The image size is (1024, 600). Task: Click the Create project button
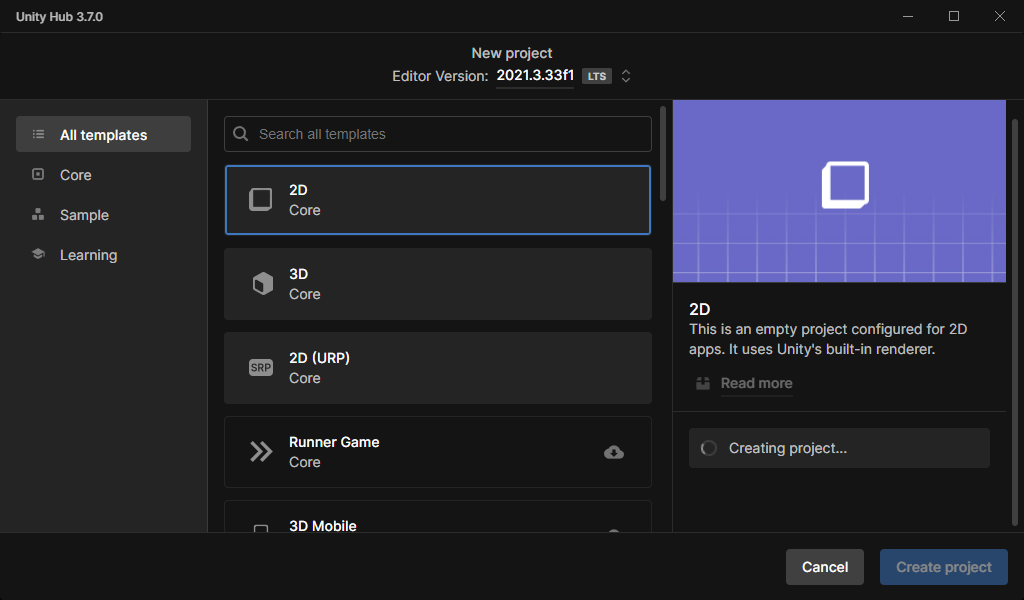tap(943, 567)
